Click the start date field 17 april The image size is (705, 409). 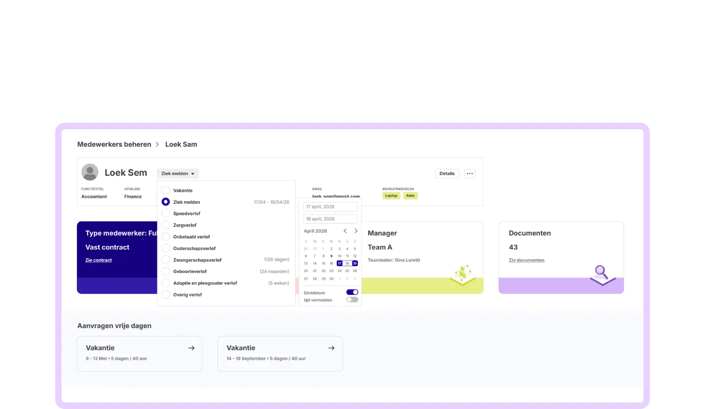tap(330, 207)
